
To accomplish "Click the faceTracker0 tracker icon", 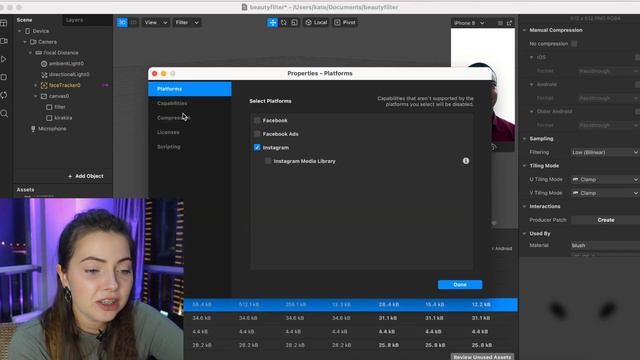I will (x=44, y=85).
